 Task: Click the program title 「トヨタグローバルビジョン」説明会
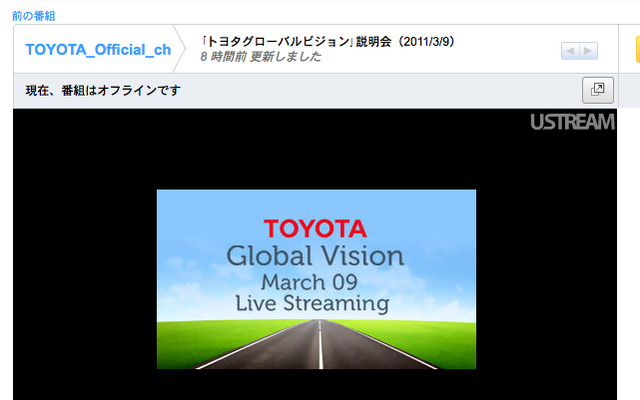pos(327,42)
